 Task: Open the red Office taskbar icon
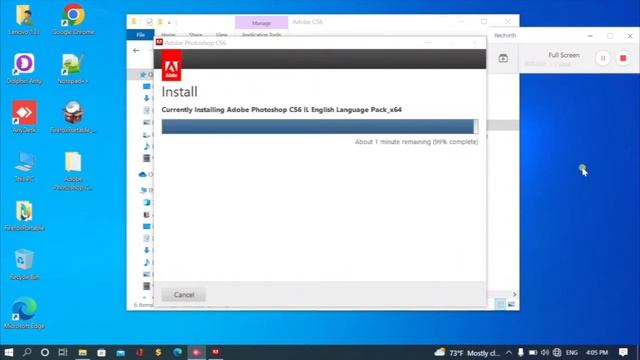[139, 352]
